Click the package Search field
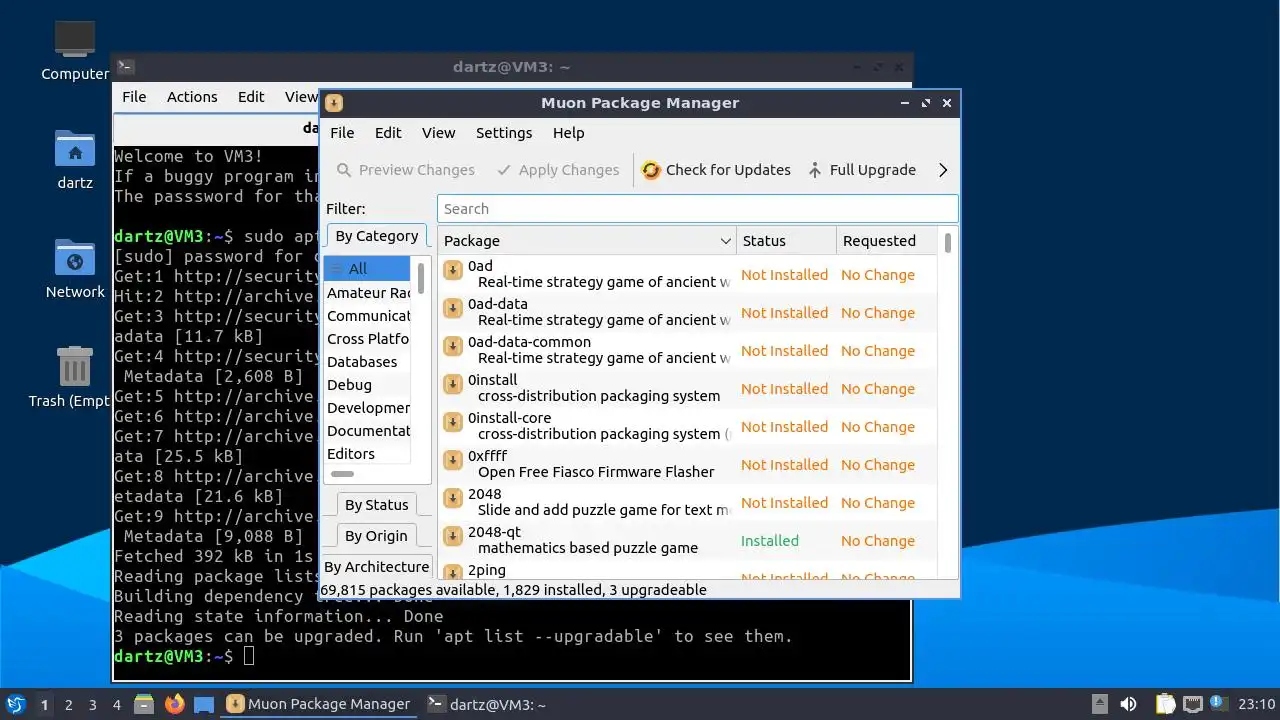This screenshot has height=720, width=1280. (x=697, y=209)
